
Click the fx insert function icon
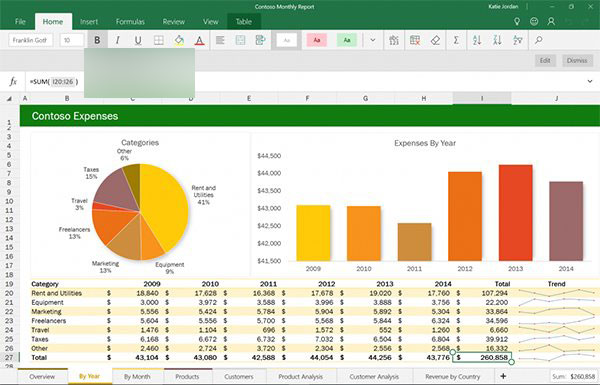[x=13, y=82]
